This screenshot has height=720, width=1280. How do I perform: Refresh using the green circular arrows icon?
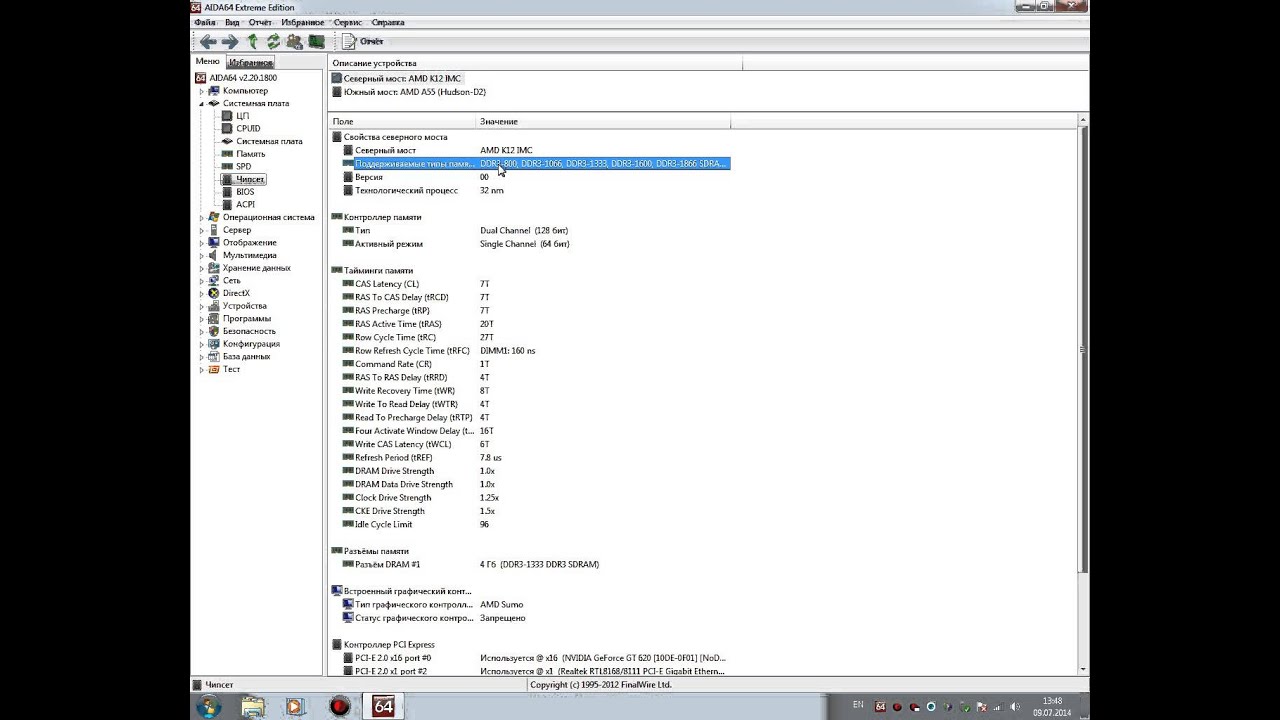tap(273, 41)
